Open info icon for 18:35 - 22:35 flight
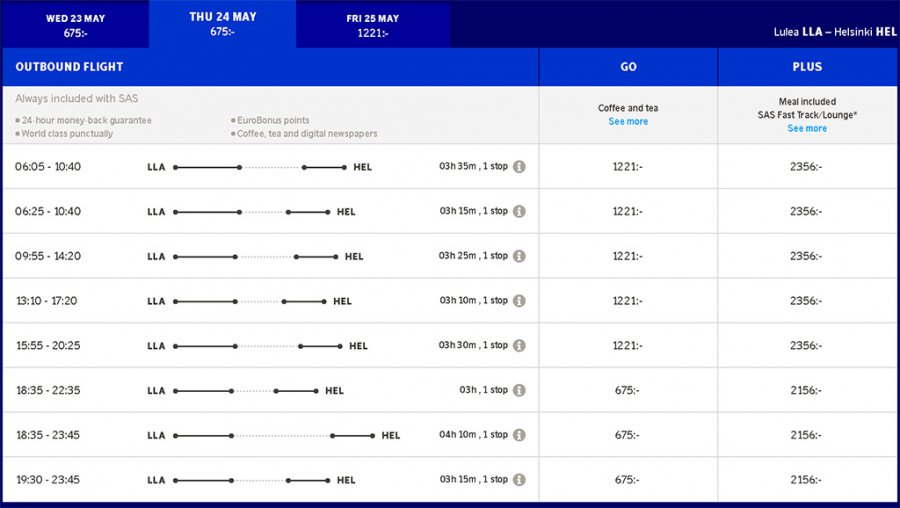The image size is (900, 508). click(x=519, y=390)
